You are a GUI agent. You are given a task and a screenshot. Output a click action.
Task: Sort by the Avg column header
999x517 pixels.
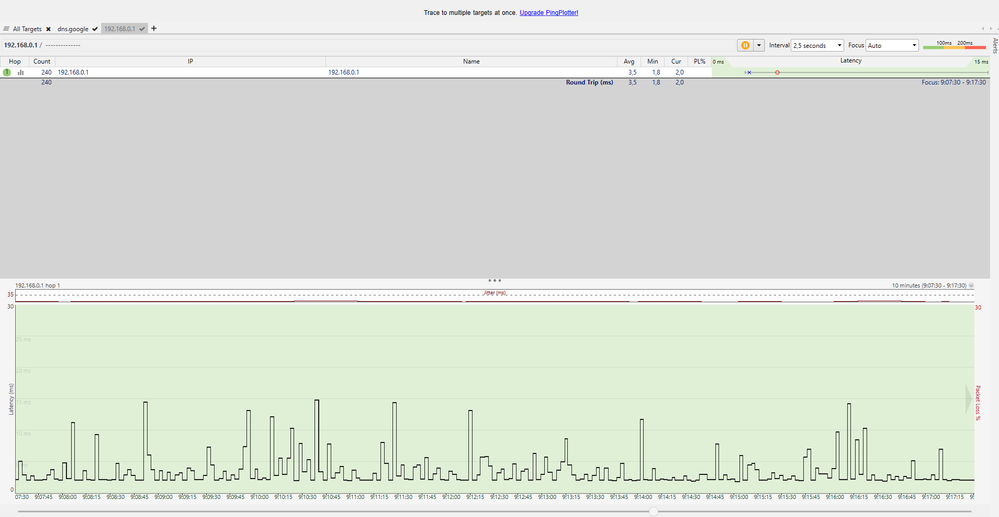click(x=629, y=61)
